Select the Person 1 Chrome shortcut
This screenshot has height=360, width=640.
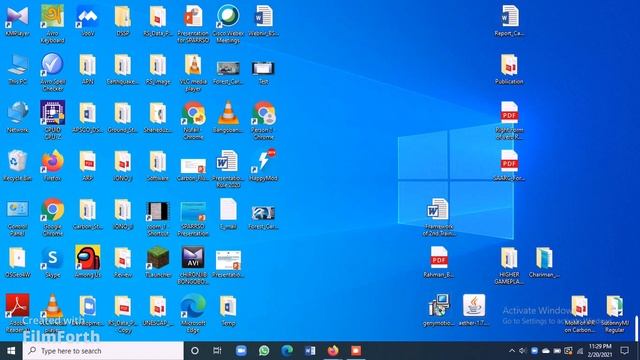pos(263,120)
